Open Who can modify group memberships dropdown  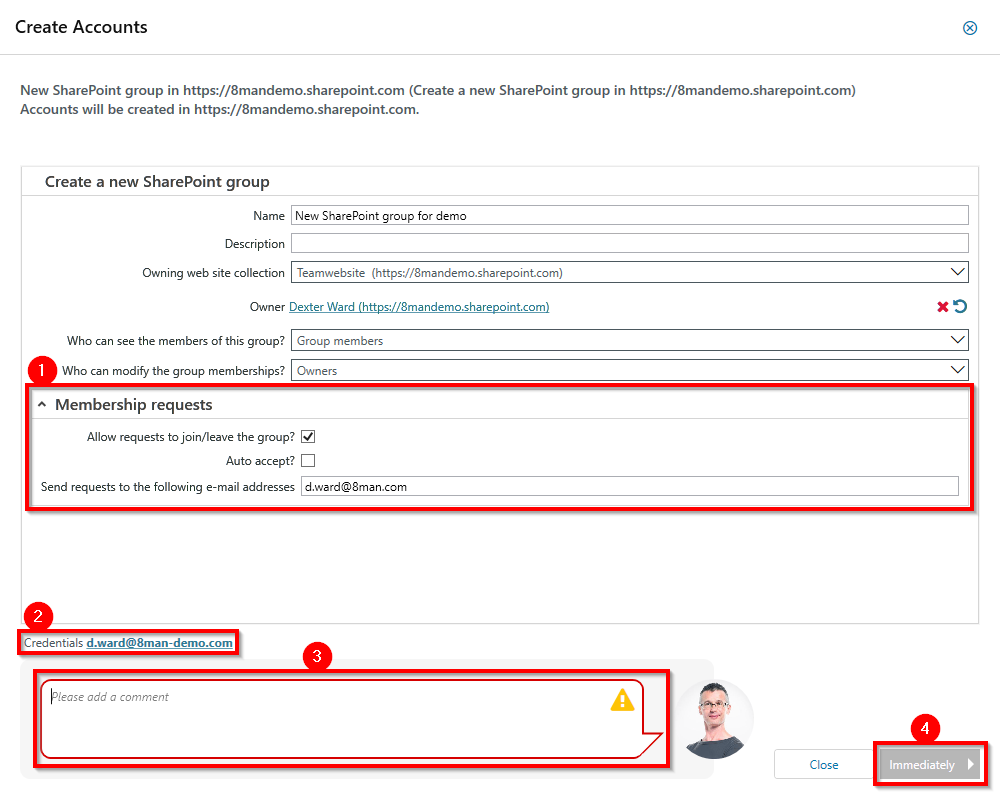point(957,371)
